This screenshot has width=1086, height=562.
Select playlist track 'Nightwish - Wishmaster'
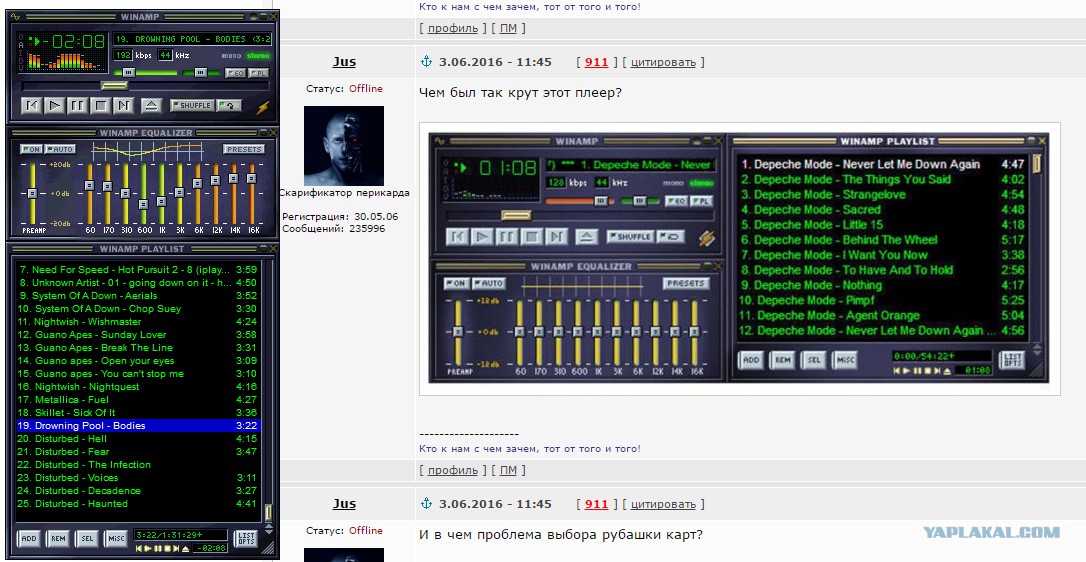point(138,322)
